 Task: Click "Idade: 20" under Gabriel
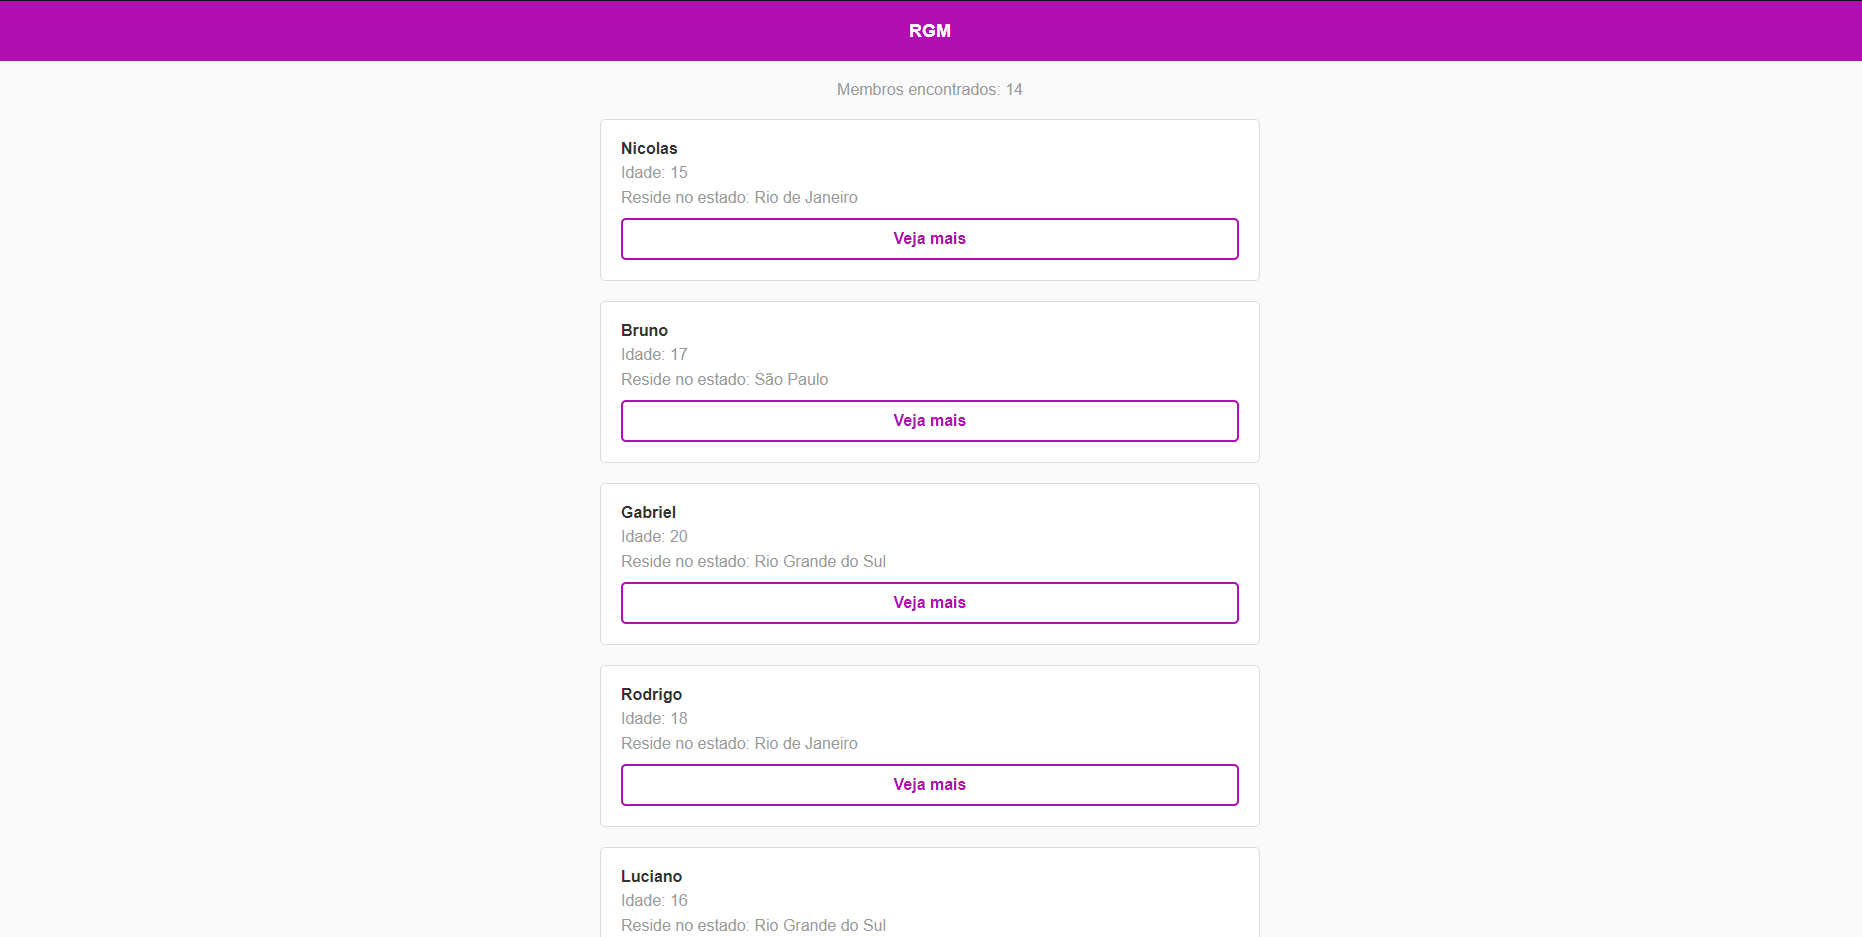[654, 536]
